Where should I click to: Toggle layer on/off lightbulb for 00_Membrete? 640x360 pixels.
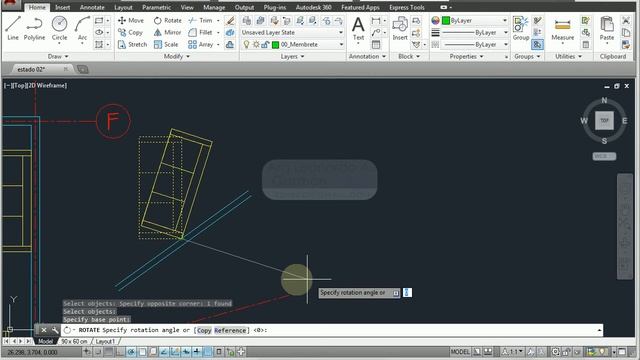(246, 44)
